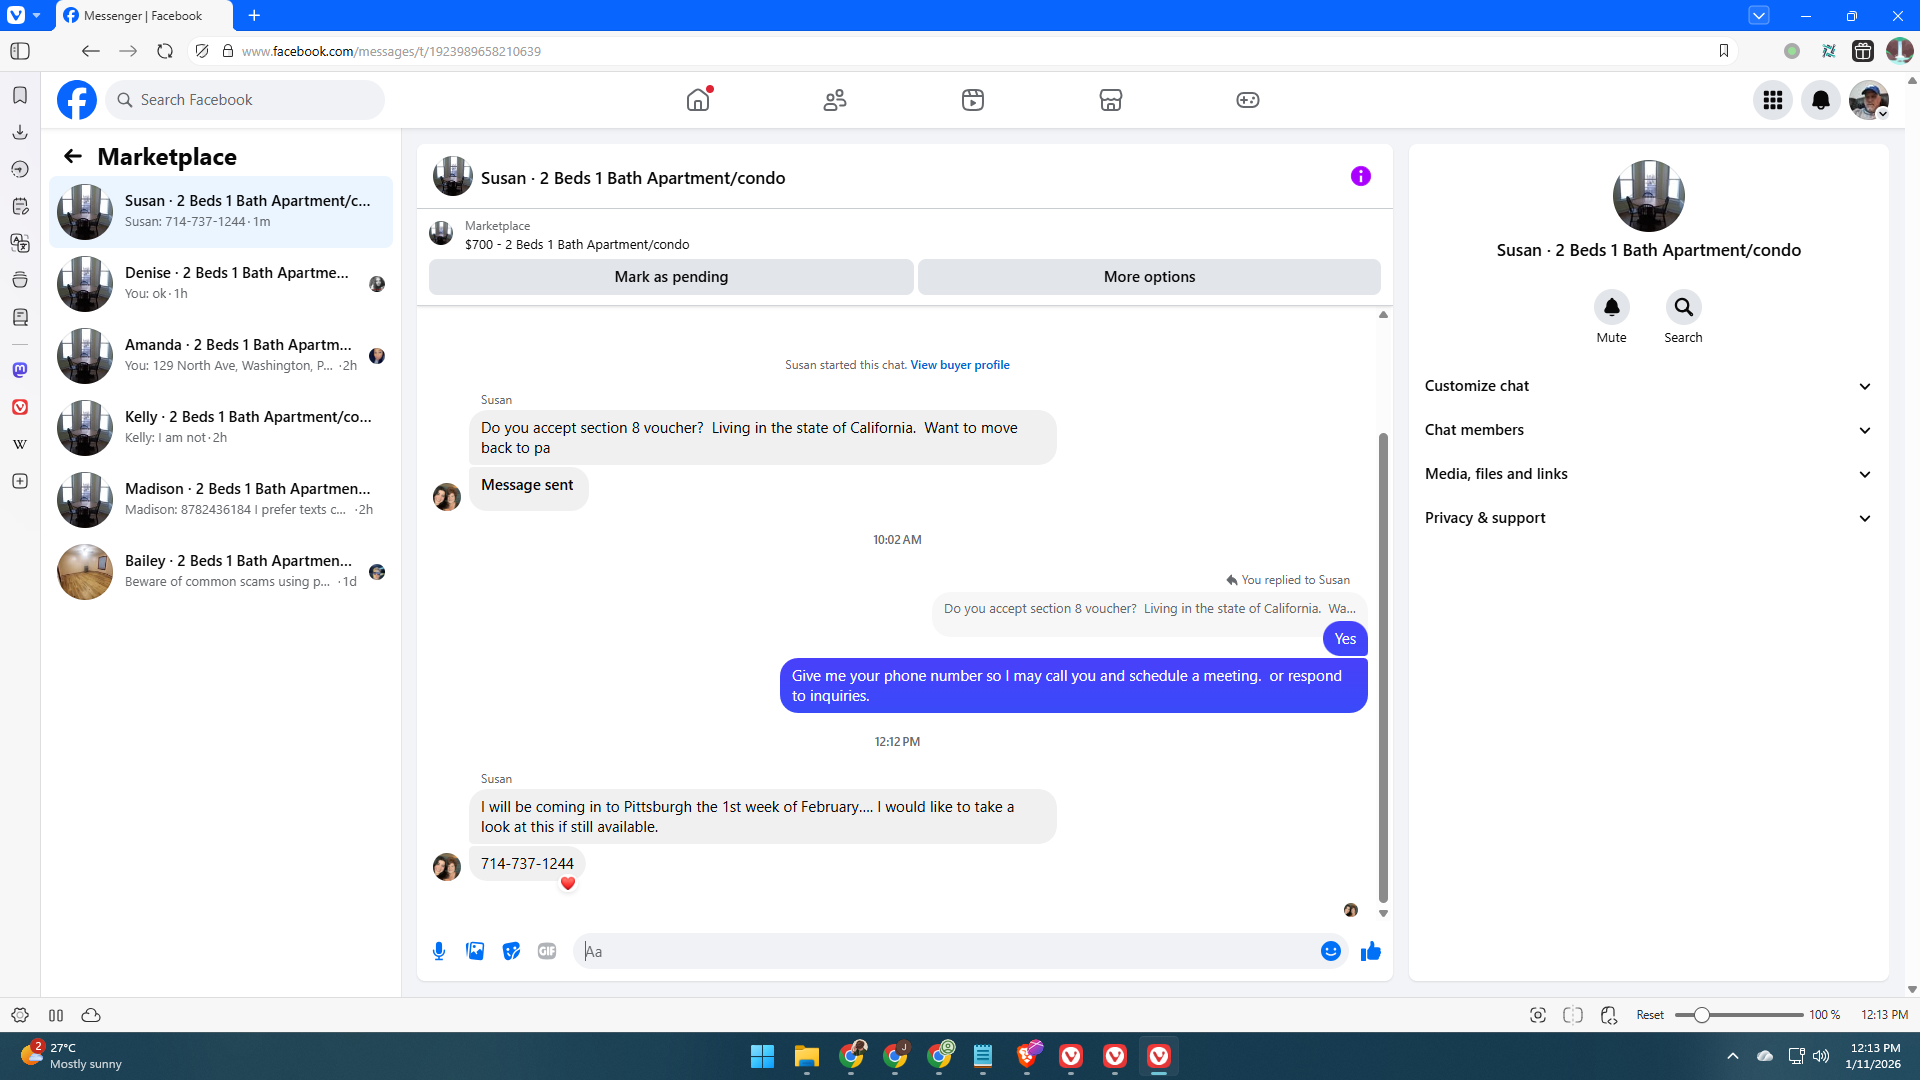Open the Bookmarks panel icon
This screenshot has width=1920, height=1080.
[20, 95]
